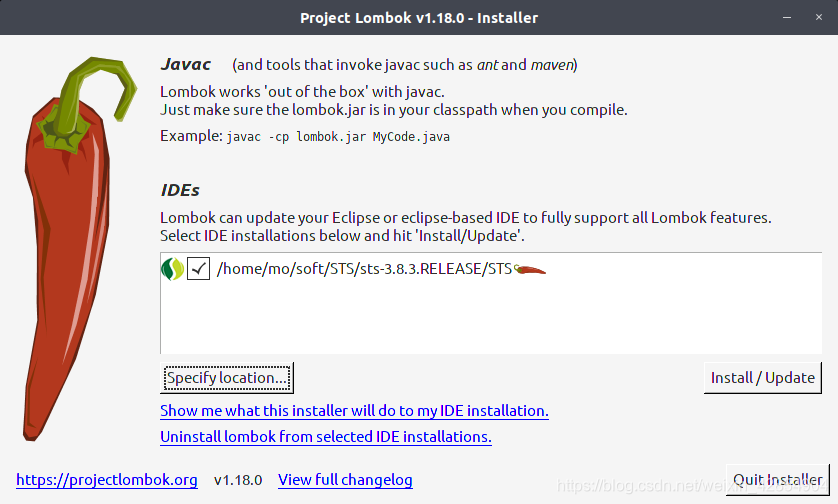The height and width of the screenshot is (504, 838).
Task: Open 'Show me what this installer will do' link
Action: coord(354,410)
